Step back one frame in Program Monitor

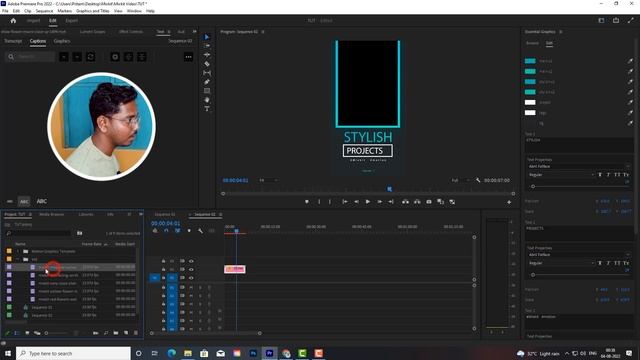click(356, 202)
